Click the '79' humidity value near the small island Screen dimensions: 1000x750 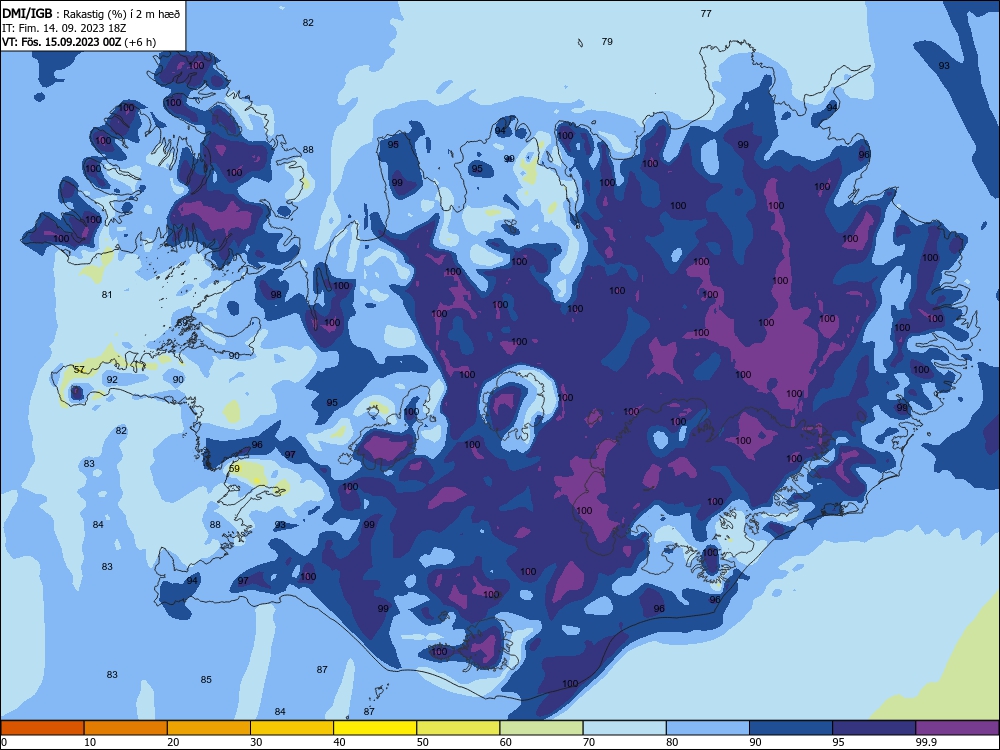[x=607, y=41]
